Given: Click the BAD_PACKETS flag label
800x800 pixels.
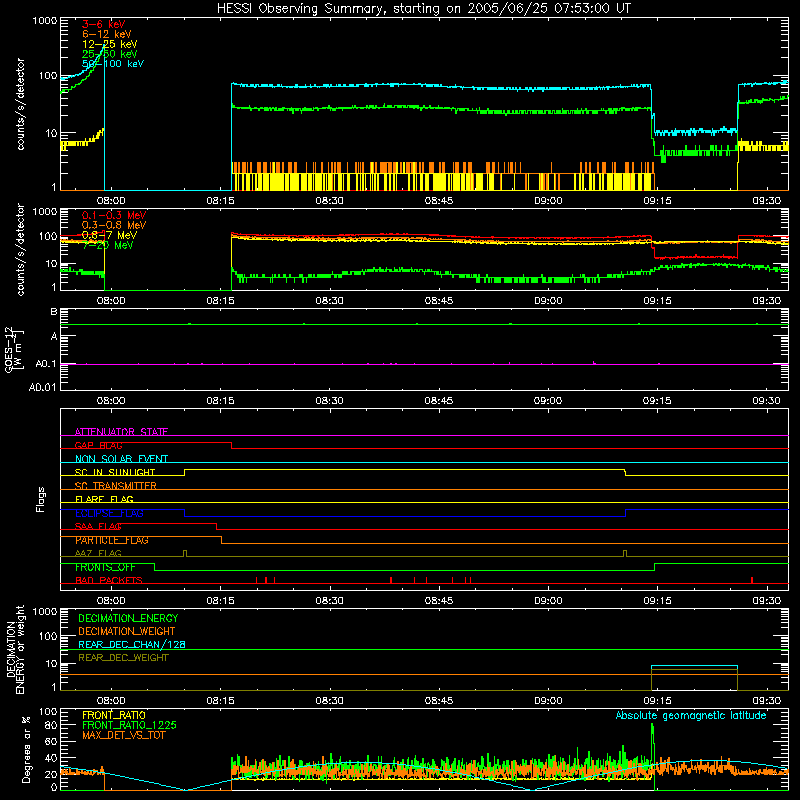Looking at the screenshot, I should coord(109,580).
